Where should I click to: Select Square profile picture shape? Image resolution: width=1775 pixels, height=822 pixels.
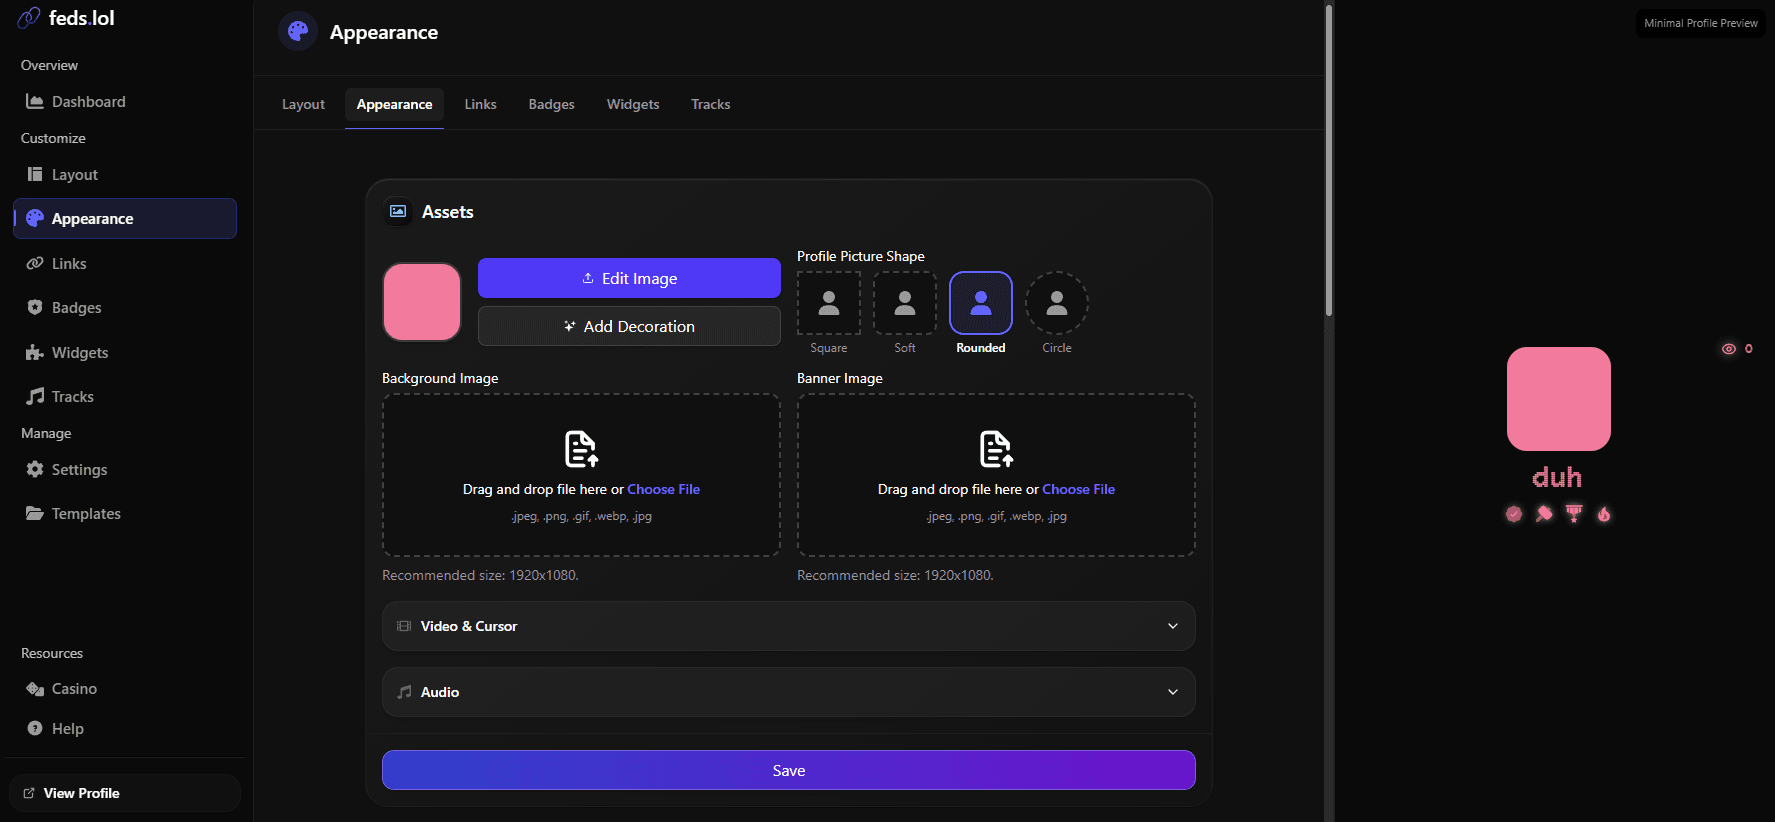click(829, 303)
